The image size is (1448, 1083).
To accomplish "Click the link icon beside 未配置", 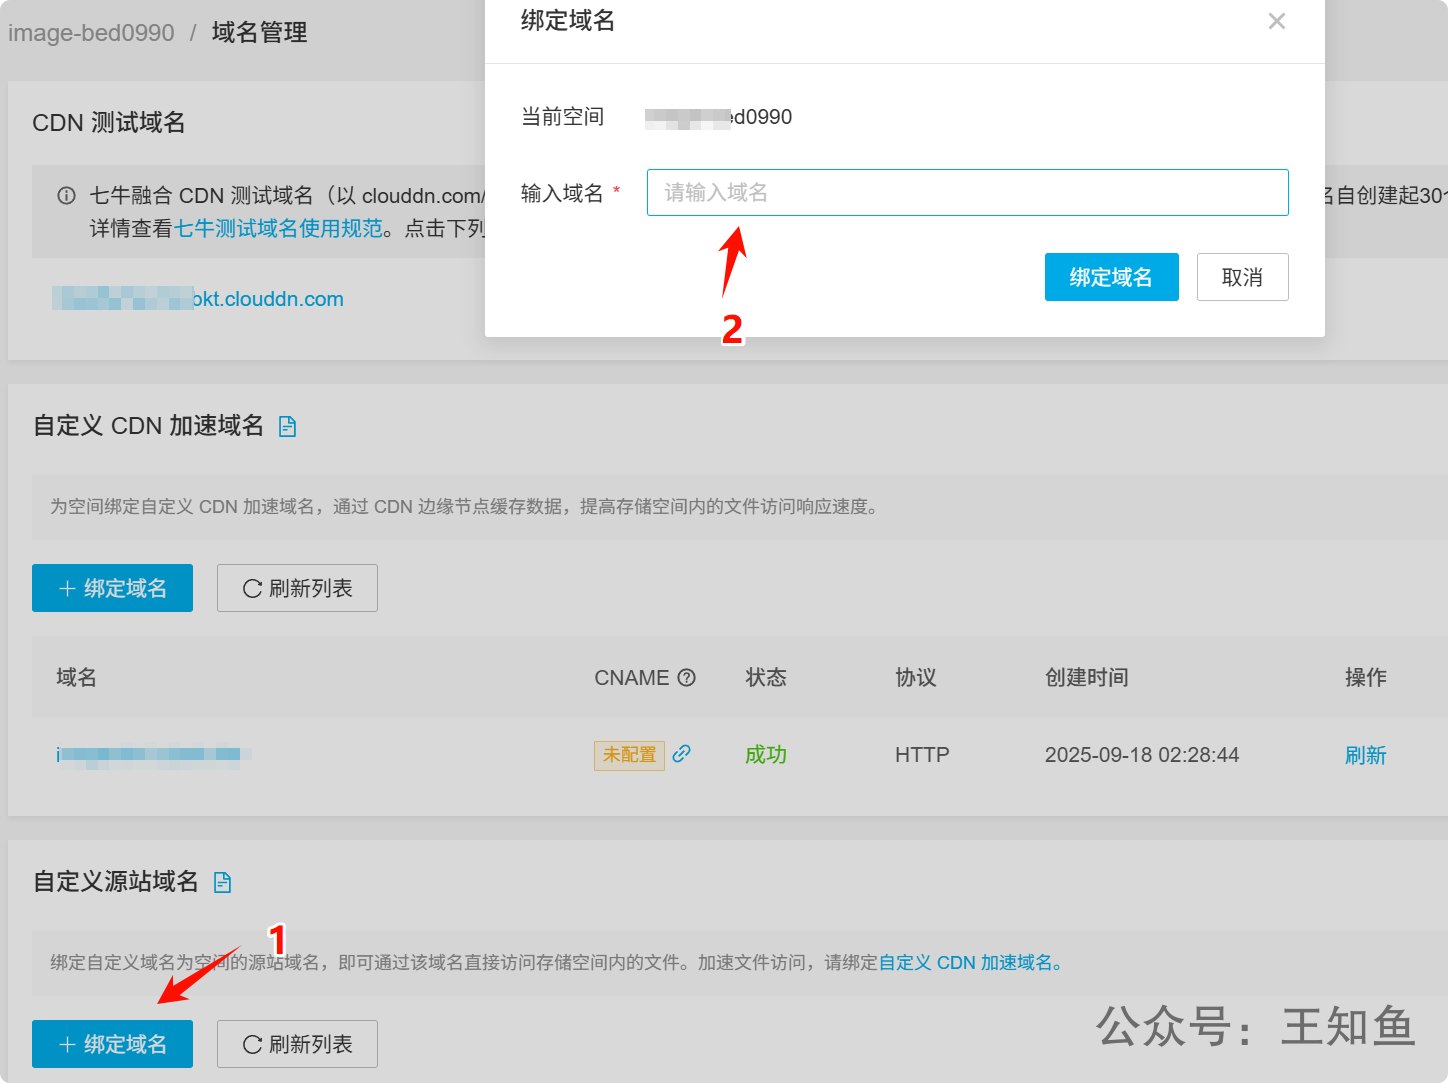I will coord(682,754).
